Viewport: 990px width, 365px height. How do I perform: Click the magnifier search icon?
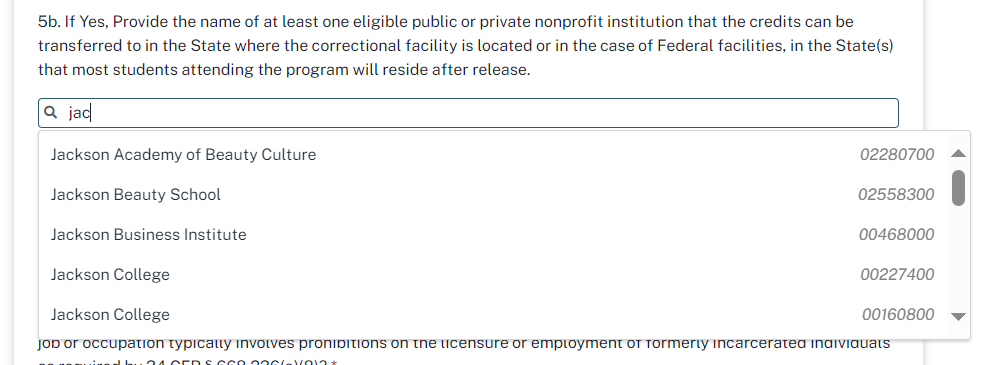[x=51, y=113]
